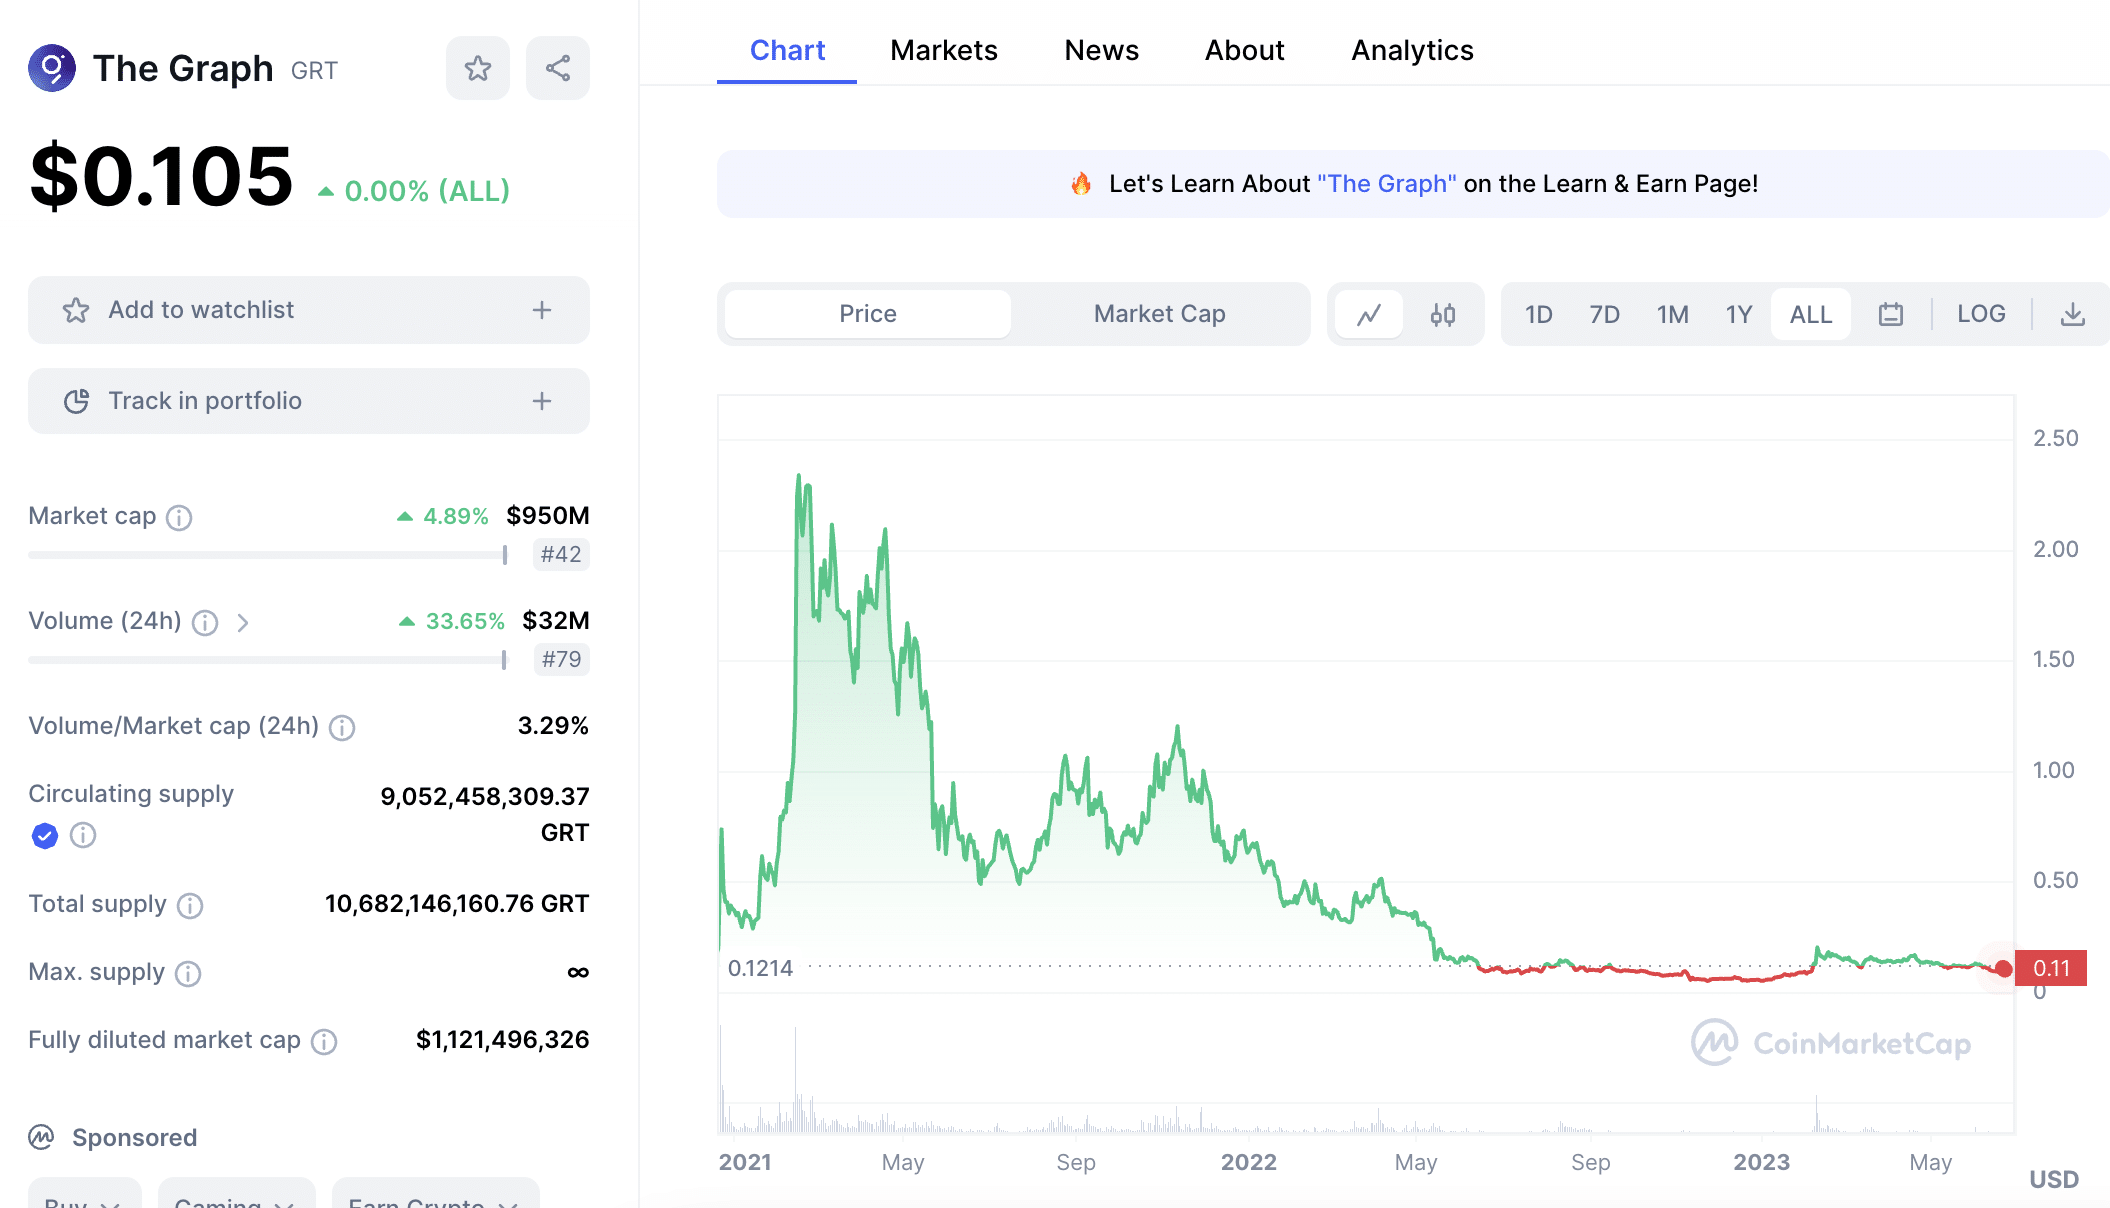The image size is (2110, 1208).
Task: Click the 10,682,146,160.76 GRT total supply value
Action: [457, 904]
